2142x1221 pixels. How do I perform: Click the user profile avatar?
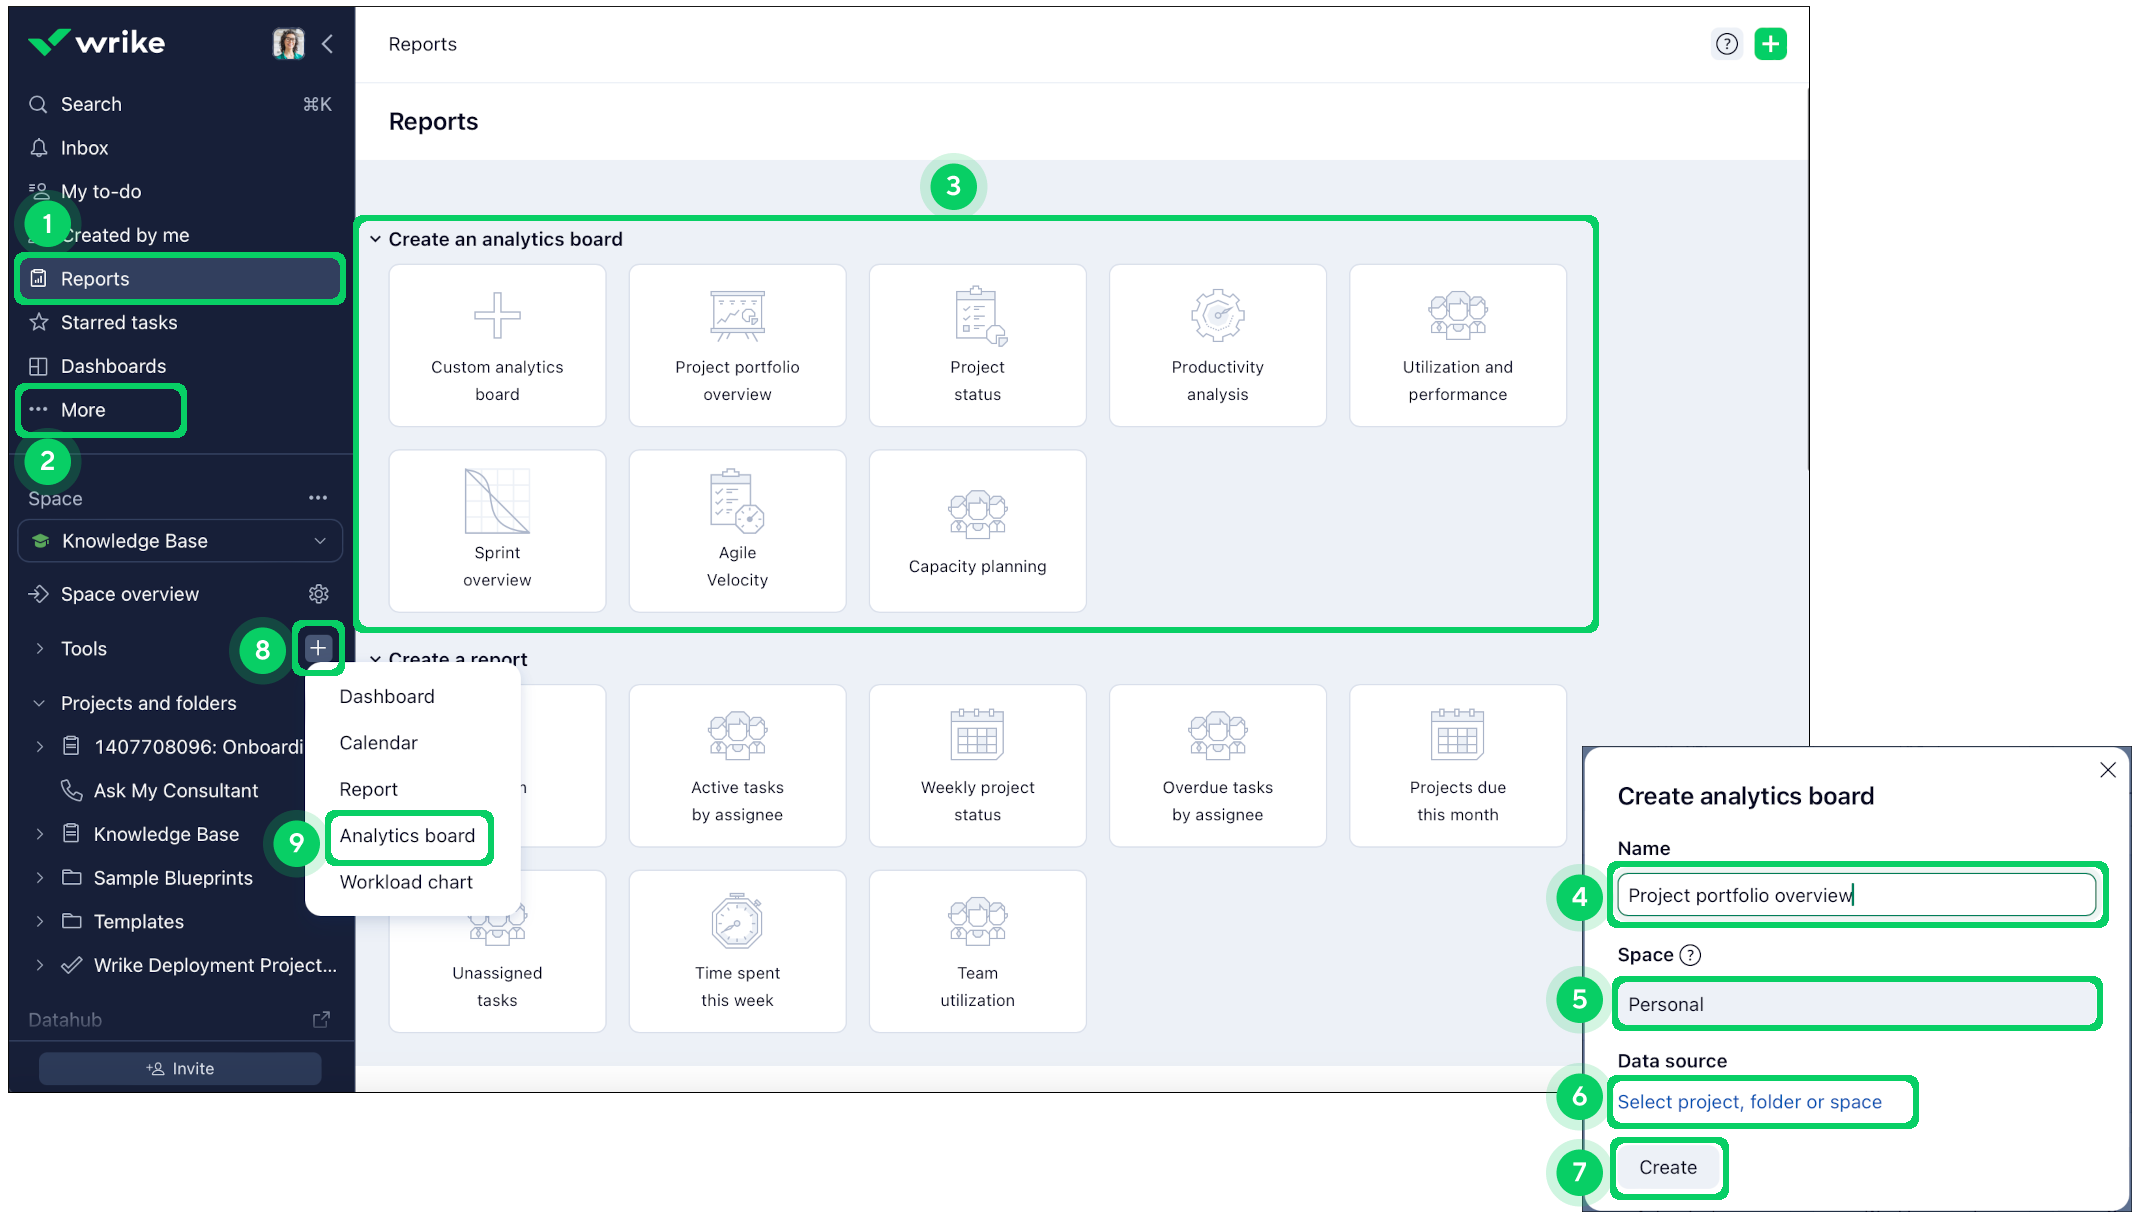288,44
